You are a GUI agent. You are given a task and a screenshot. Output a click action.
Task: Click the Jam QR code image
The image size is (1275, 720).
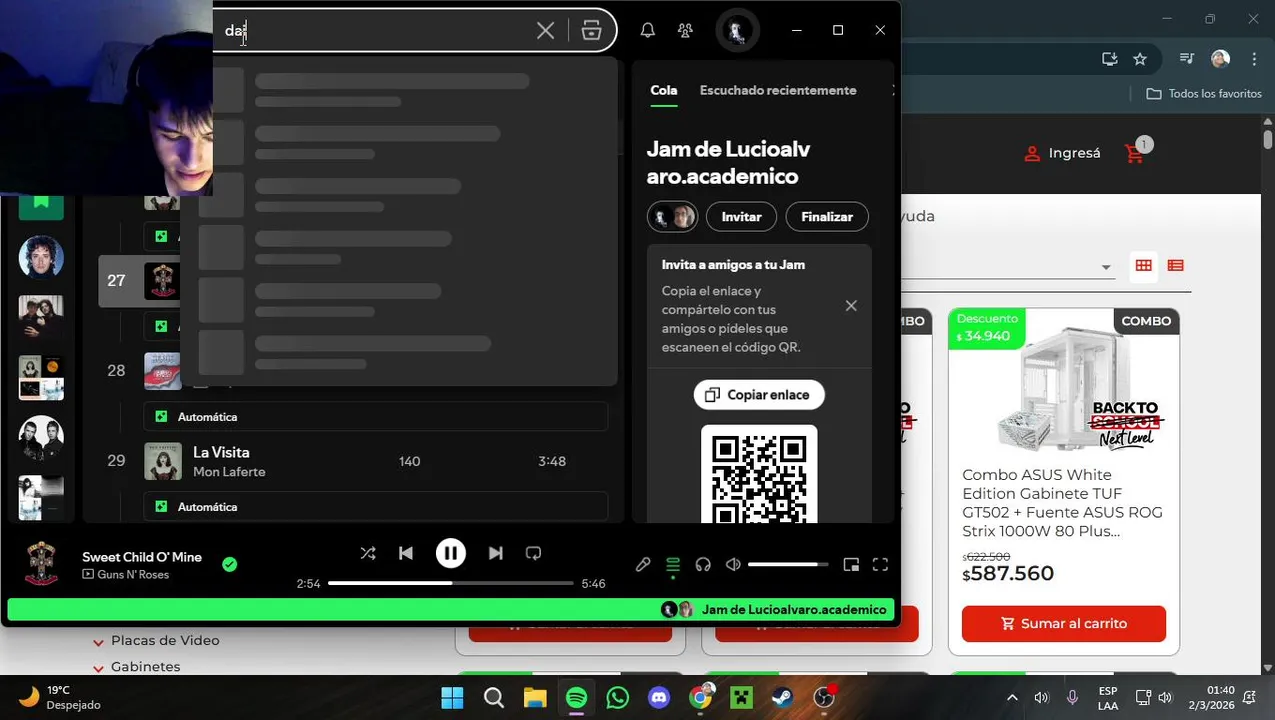point(759,474)
